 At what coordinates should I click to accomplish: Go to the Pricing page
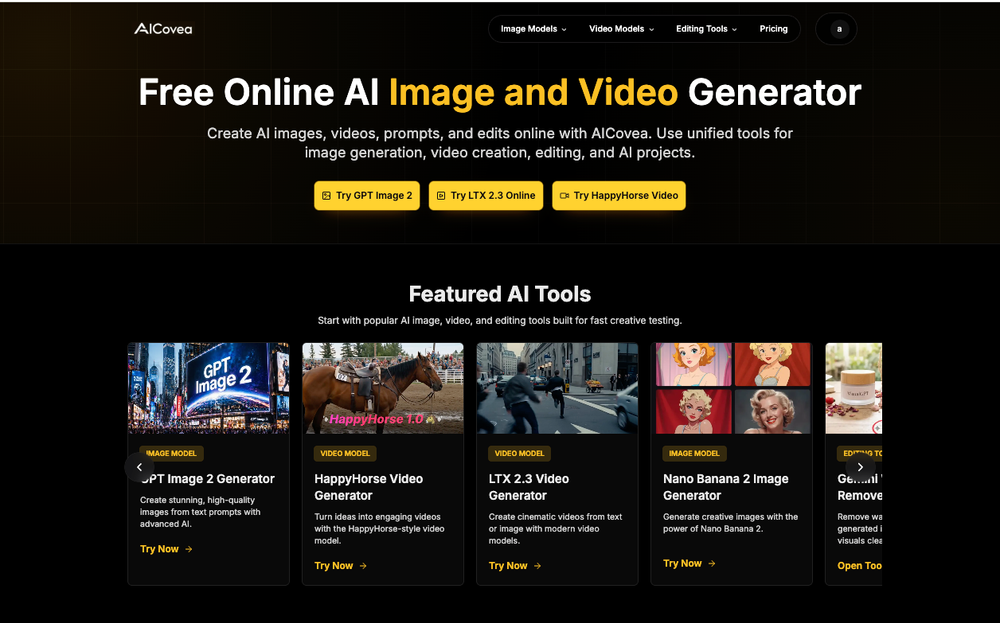point(774,29)
